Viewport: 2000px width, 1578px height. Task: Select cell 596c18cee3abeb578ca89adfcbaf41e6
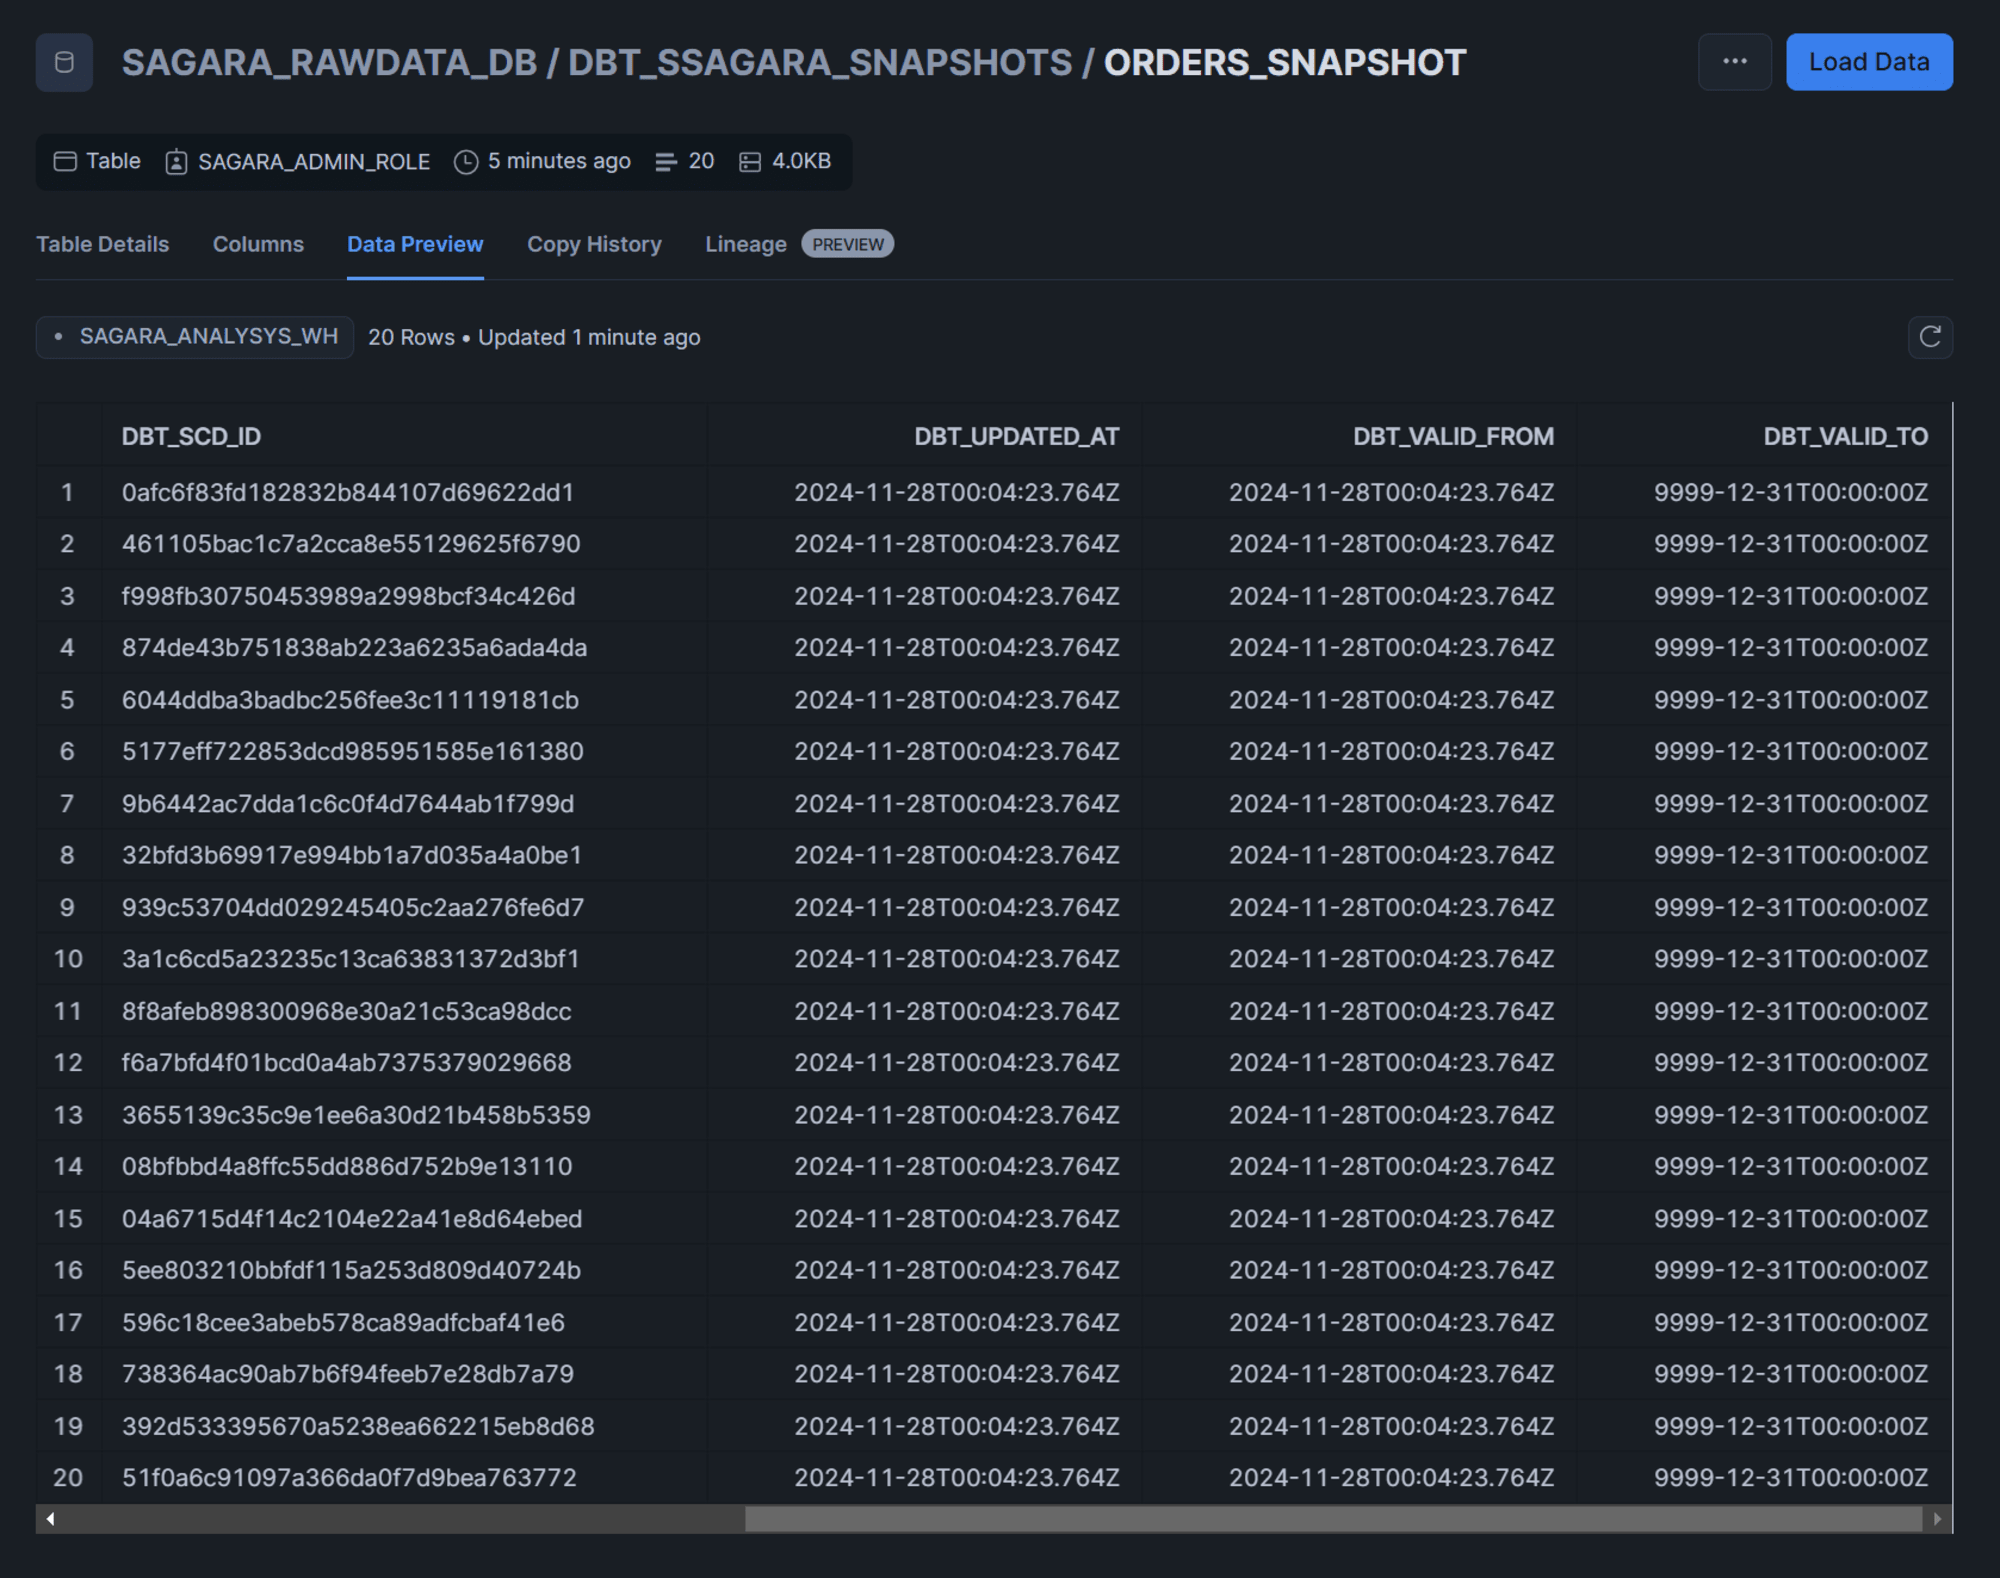click(404, 1322)
